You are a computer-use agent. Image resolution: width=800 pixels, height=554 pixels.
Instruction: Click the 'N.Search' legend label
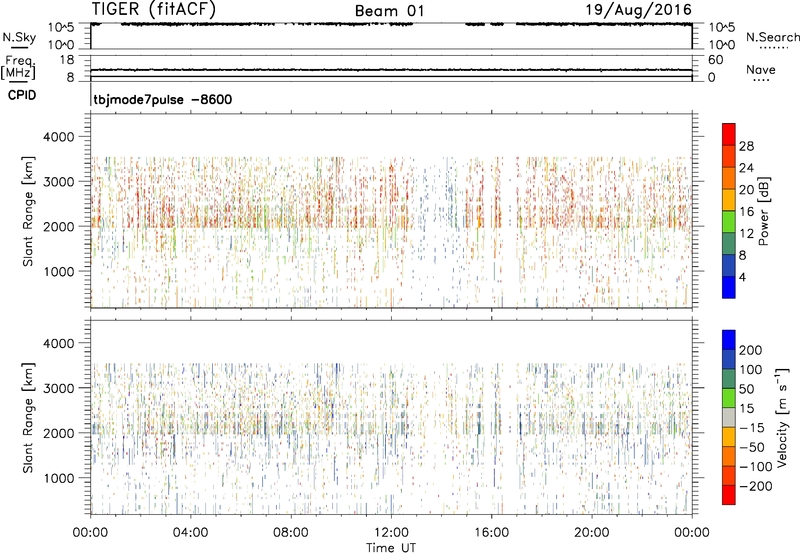coord(773,37)
